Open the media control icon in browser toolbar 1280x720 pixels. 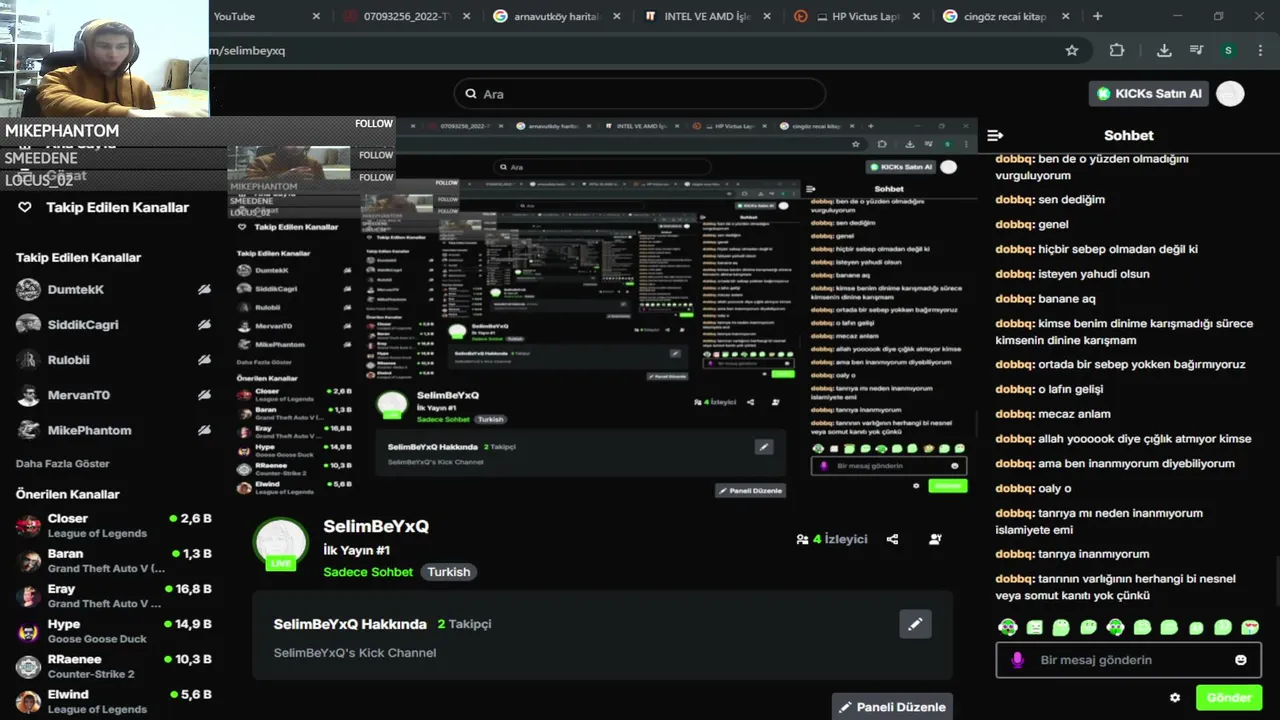coord(1196,50)
